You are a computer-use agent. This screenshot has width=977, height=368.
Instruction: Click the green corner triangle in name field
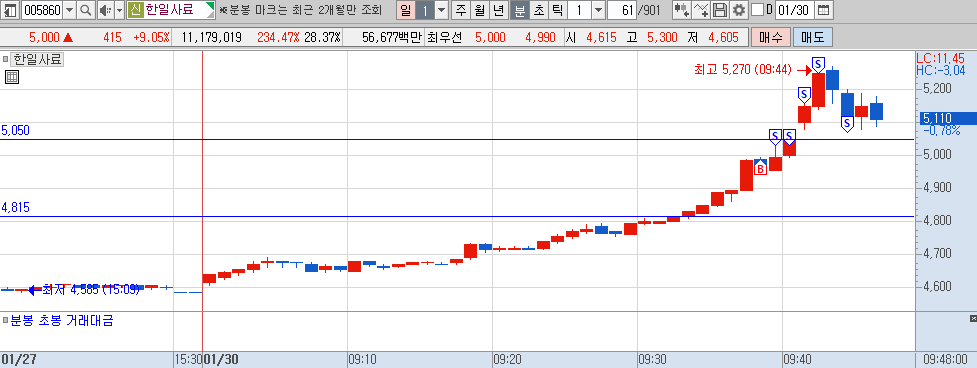coord(211,6)
